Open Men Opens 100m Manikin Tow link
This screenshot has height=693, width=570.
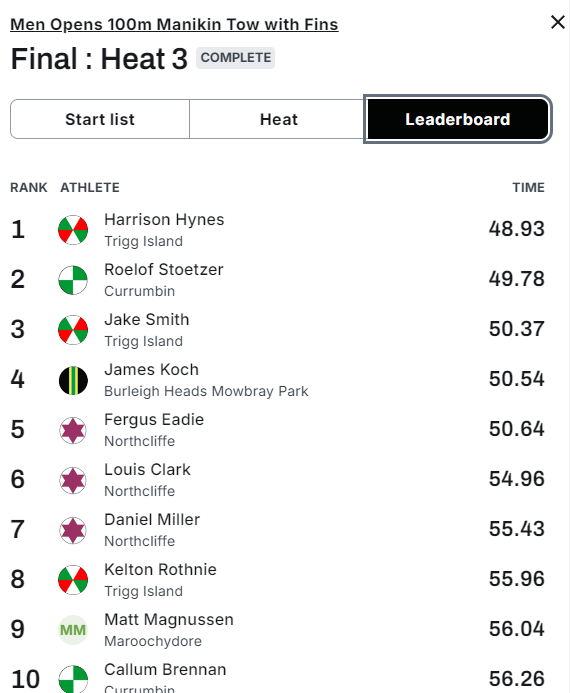click(175, 24)
